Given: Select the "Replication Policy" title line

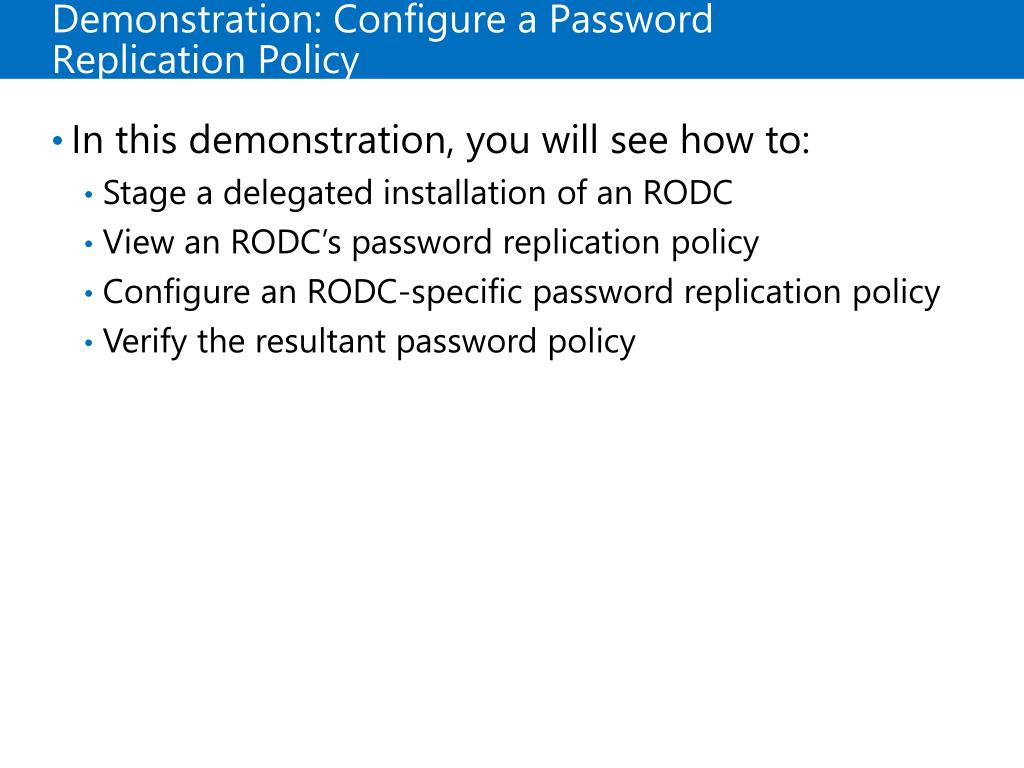Looking at the screenshot, I should click(x=206, y=61).
